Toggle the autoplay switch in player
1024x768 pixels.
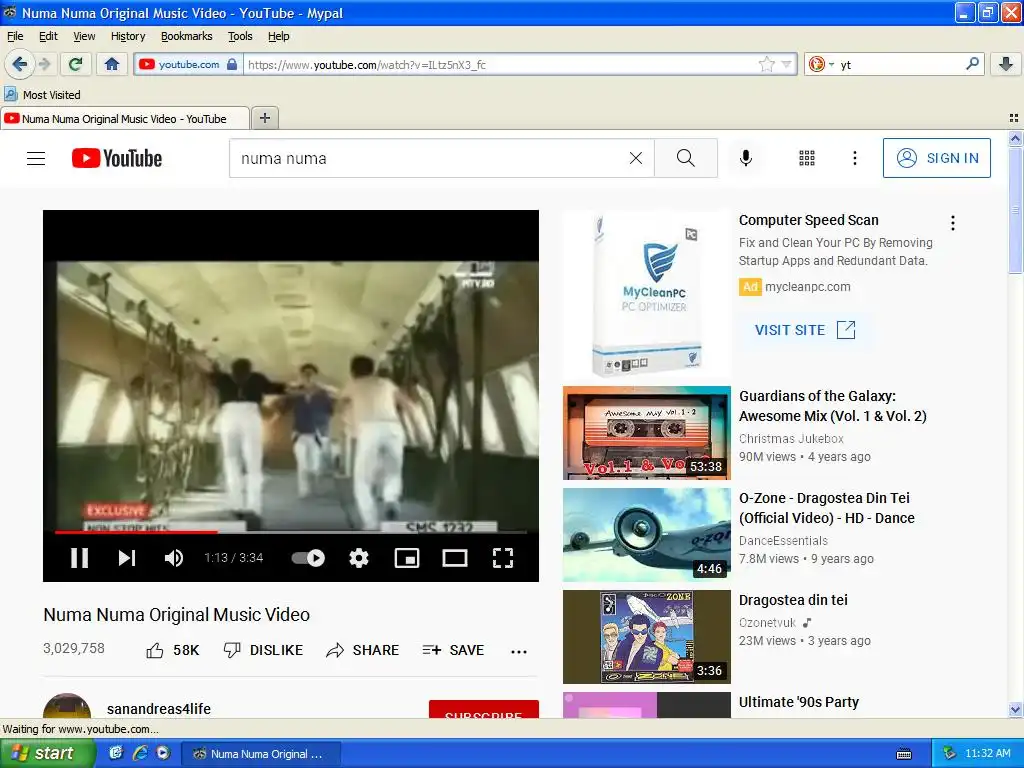pos(308,558)
